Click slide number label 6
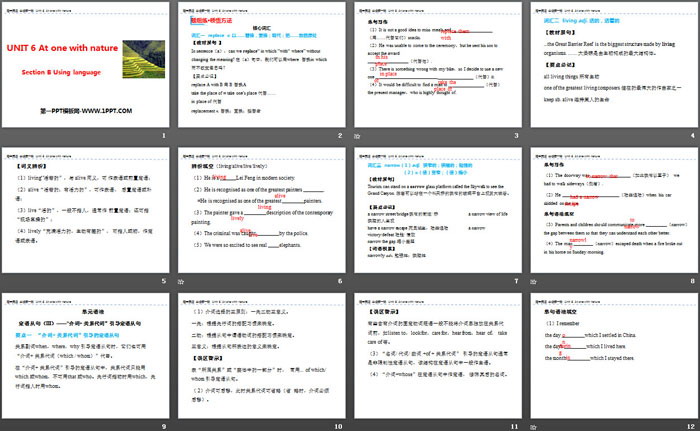Viewport: 700px width, 431px height. click(x=340, y=281)
